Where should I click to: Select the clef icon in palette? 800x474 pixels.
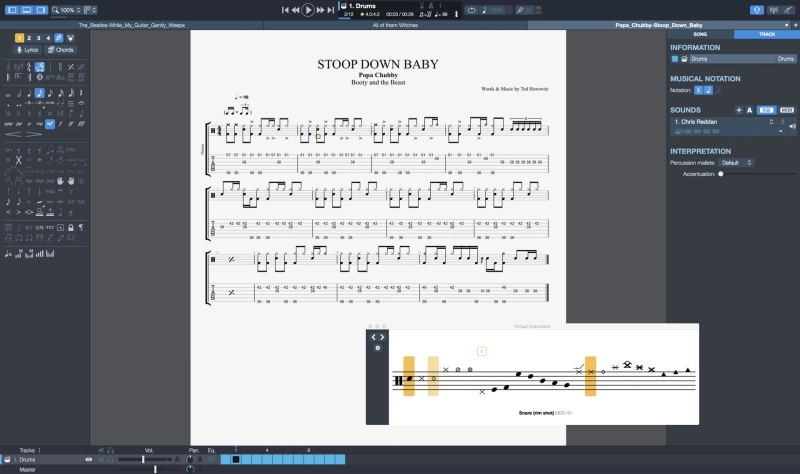tap(8, 67)
